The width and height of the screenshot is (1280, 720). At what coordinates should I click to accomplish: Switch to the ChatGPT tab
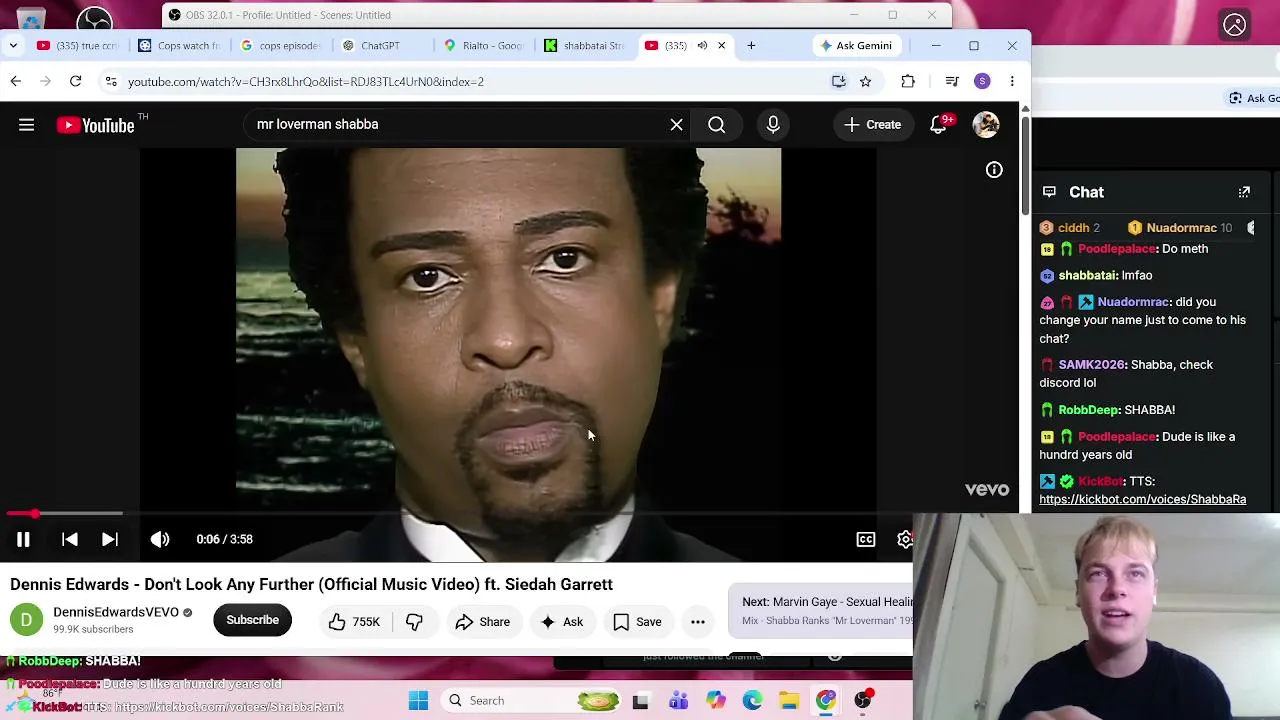click(382, 46)
